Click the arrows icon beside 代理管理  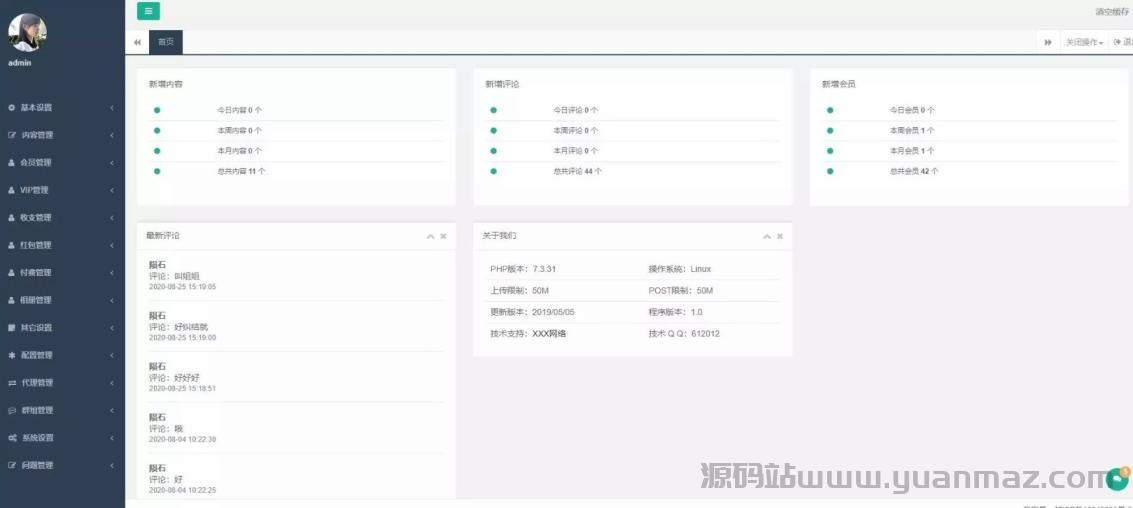tap(12, 383)
